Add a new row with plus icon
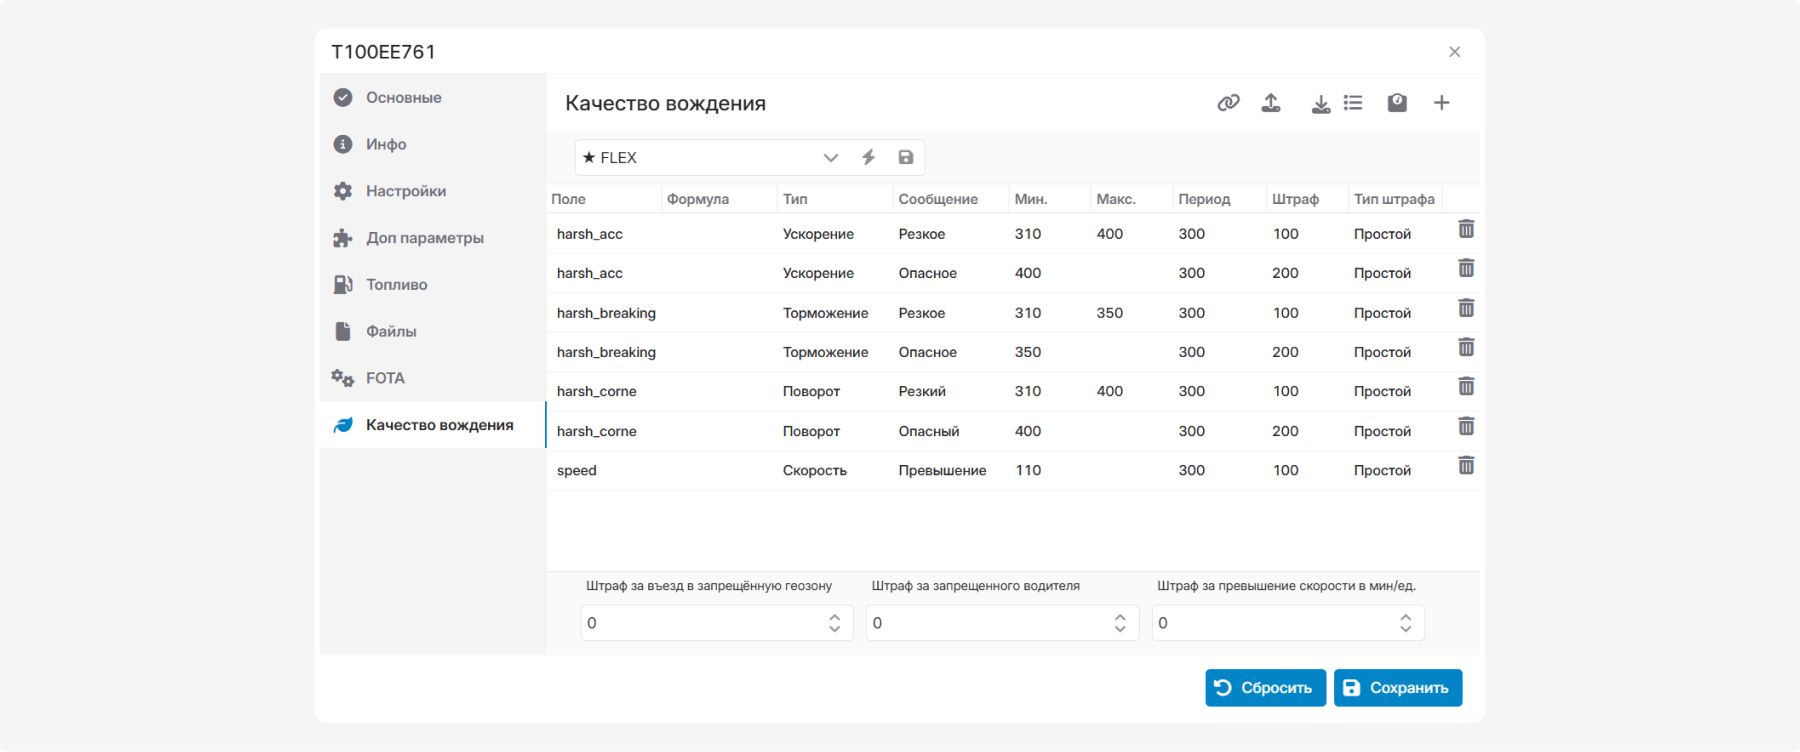Viewport: 1800px width, 752px height. pyautogui.click(x=1442, y=103)
